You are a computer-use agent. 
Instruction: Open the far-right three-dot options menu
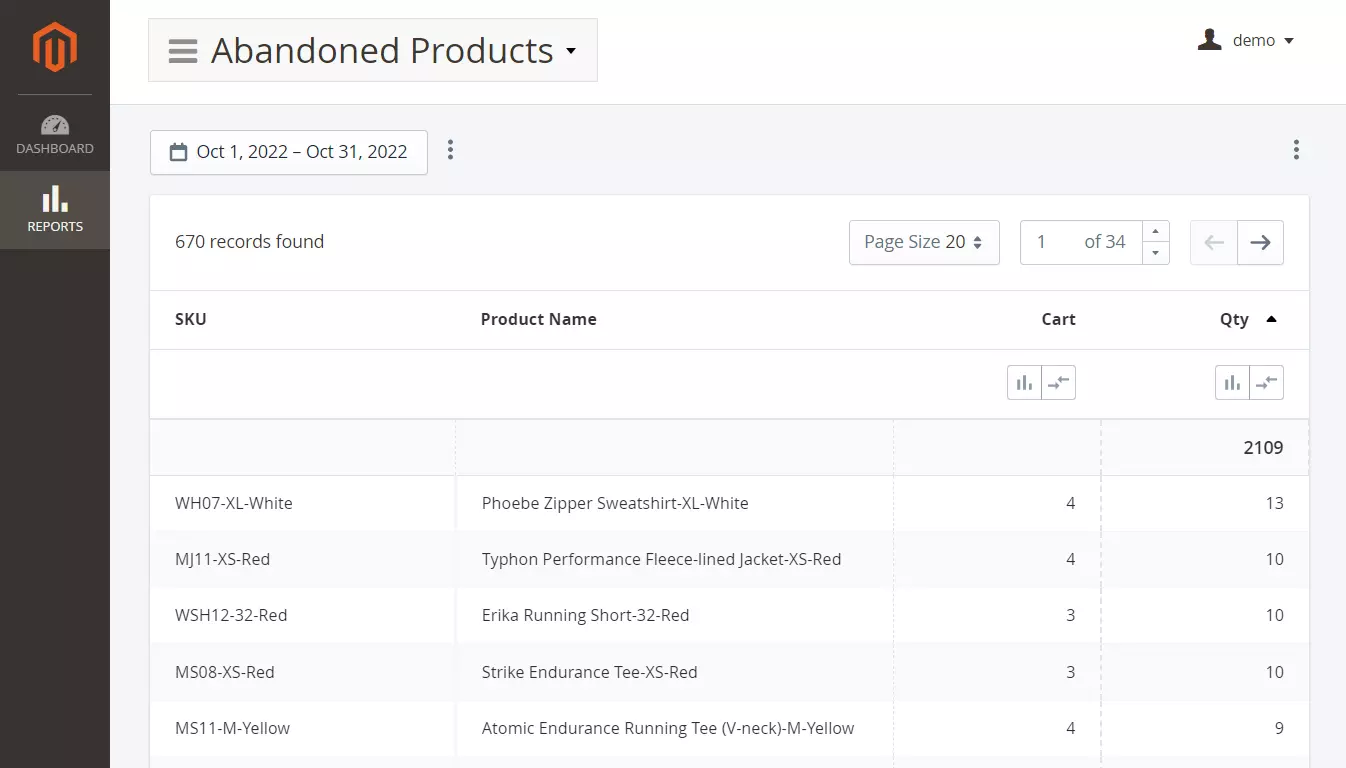click(x=1296, y=150)
